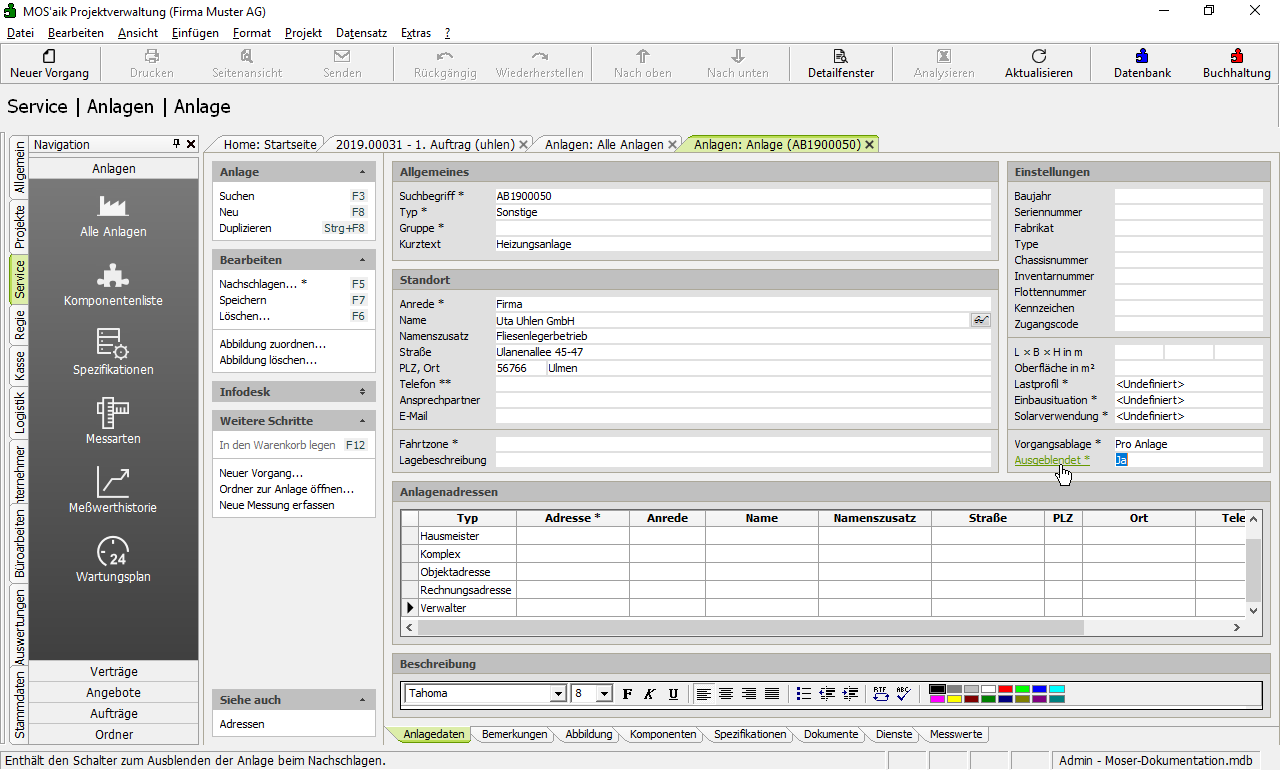Collapse the Siehe auch section
1280x770 pixels.
coord(294,700)
